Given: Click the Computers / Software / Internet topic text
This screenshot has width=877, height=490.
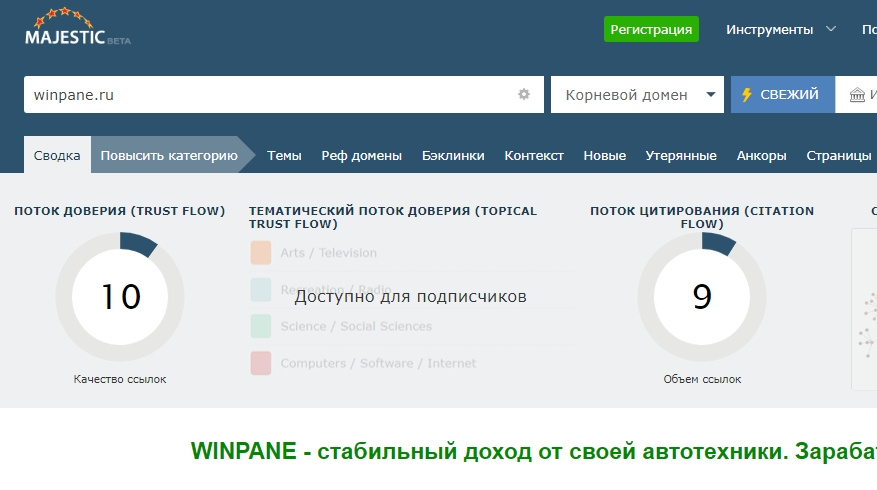Looking at the screenshot, I should pos(378,364).
